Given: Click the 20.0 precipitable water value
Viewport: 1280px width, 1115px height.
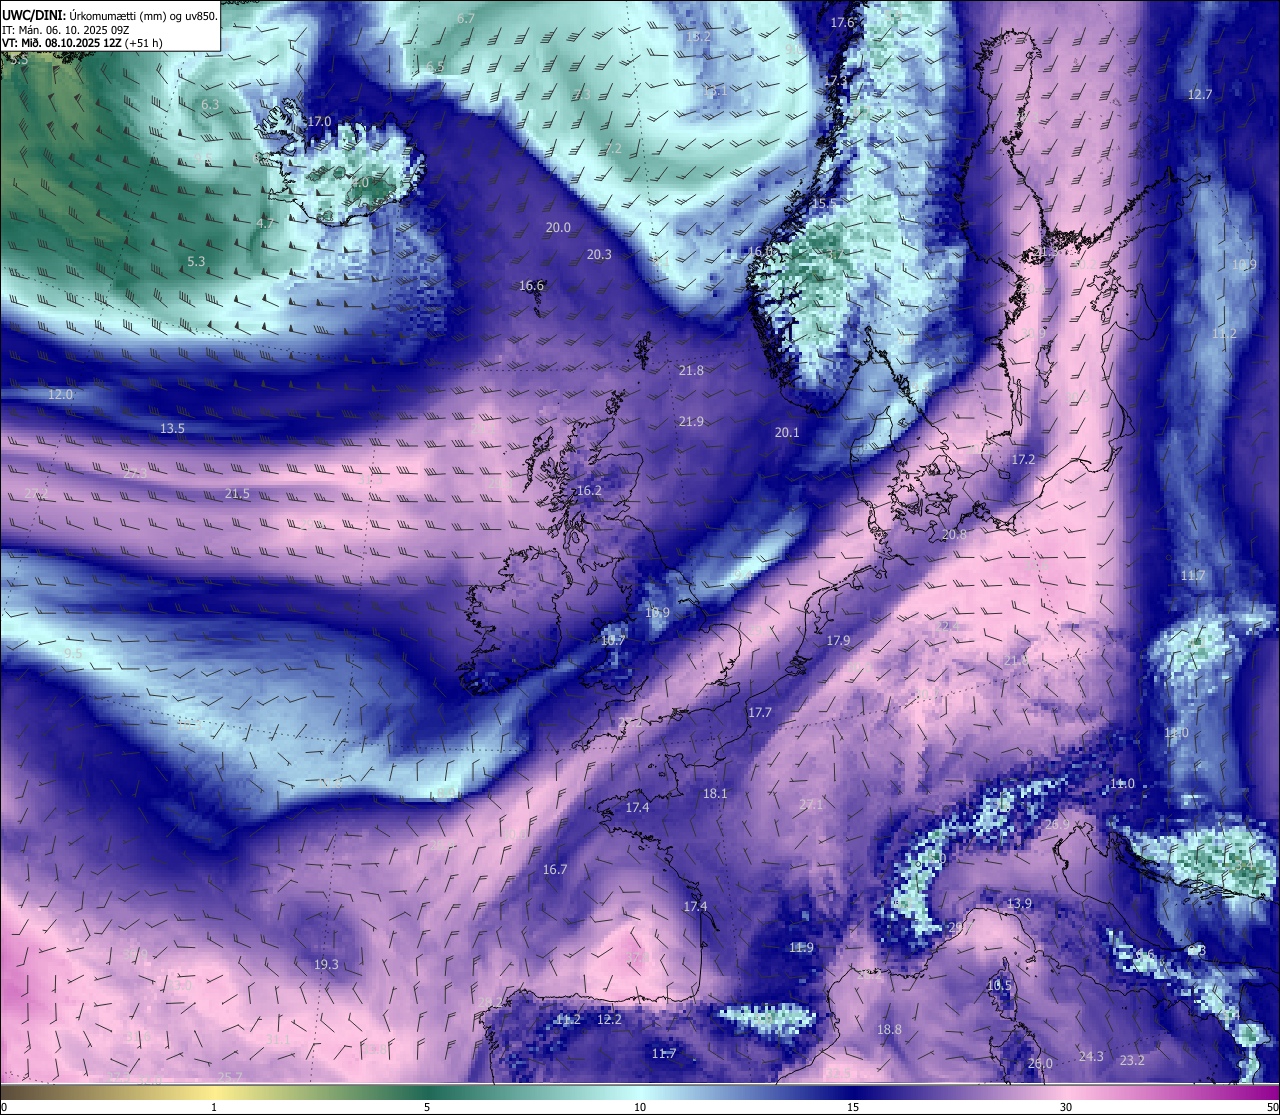Looking at the screenshot, I should [x=558, y=227].
